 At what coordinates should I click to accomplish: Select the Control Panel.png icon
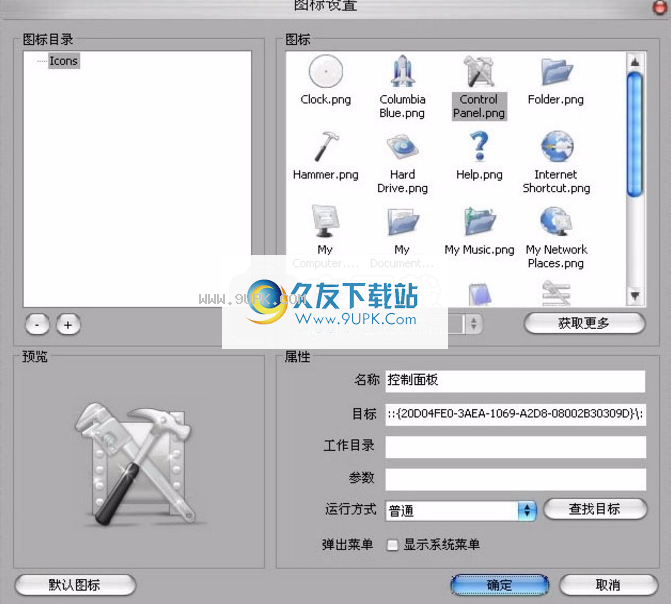[479, 72]
